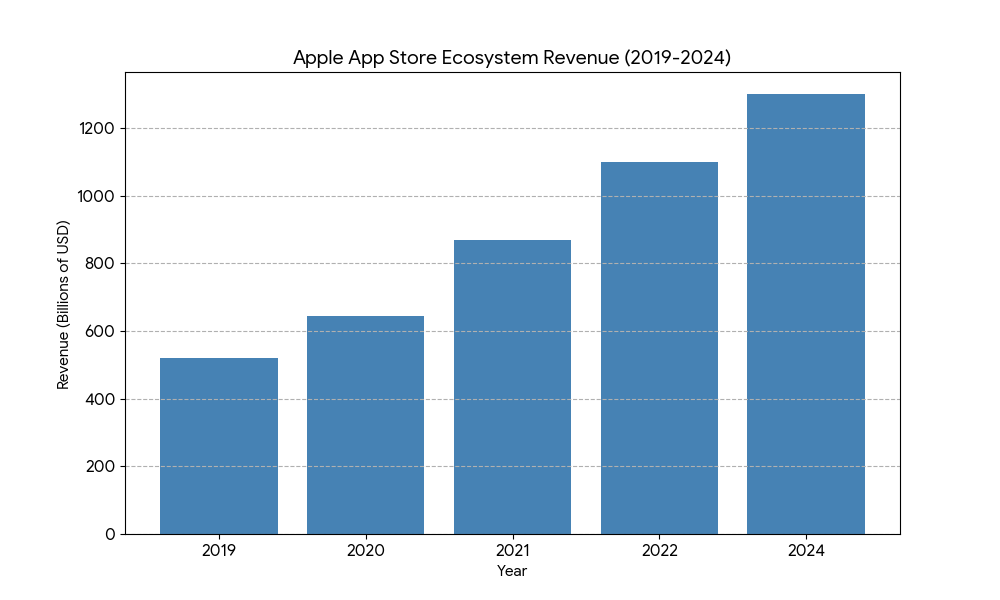1000x600 pixels.
Task: Select the bar for 2019
Action: click(x=219, y=446)
